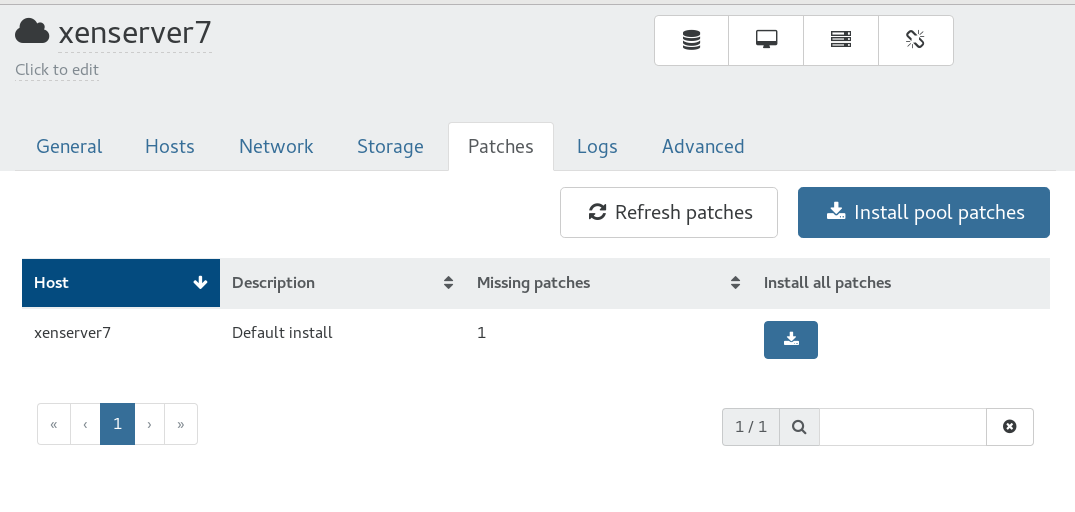The width and height of the screenshot is (1075, 512).
Task: Clear the filter with the X icon
Action: [1009, 426]
